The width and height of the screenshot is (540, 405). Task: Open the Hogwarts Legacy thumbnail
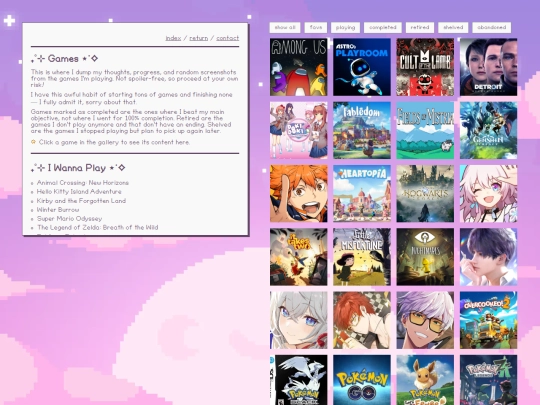(425, 194)
